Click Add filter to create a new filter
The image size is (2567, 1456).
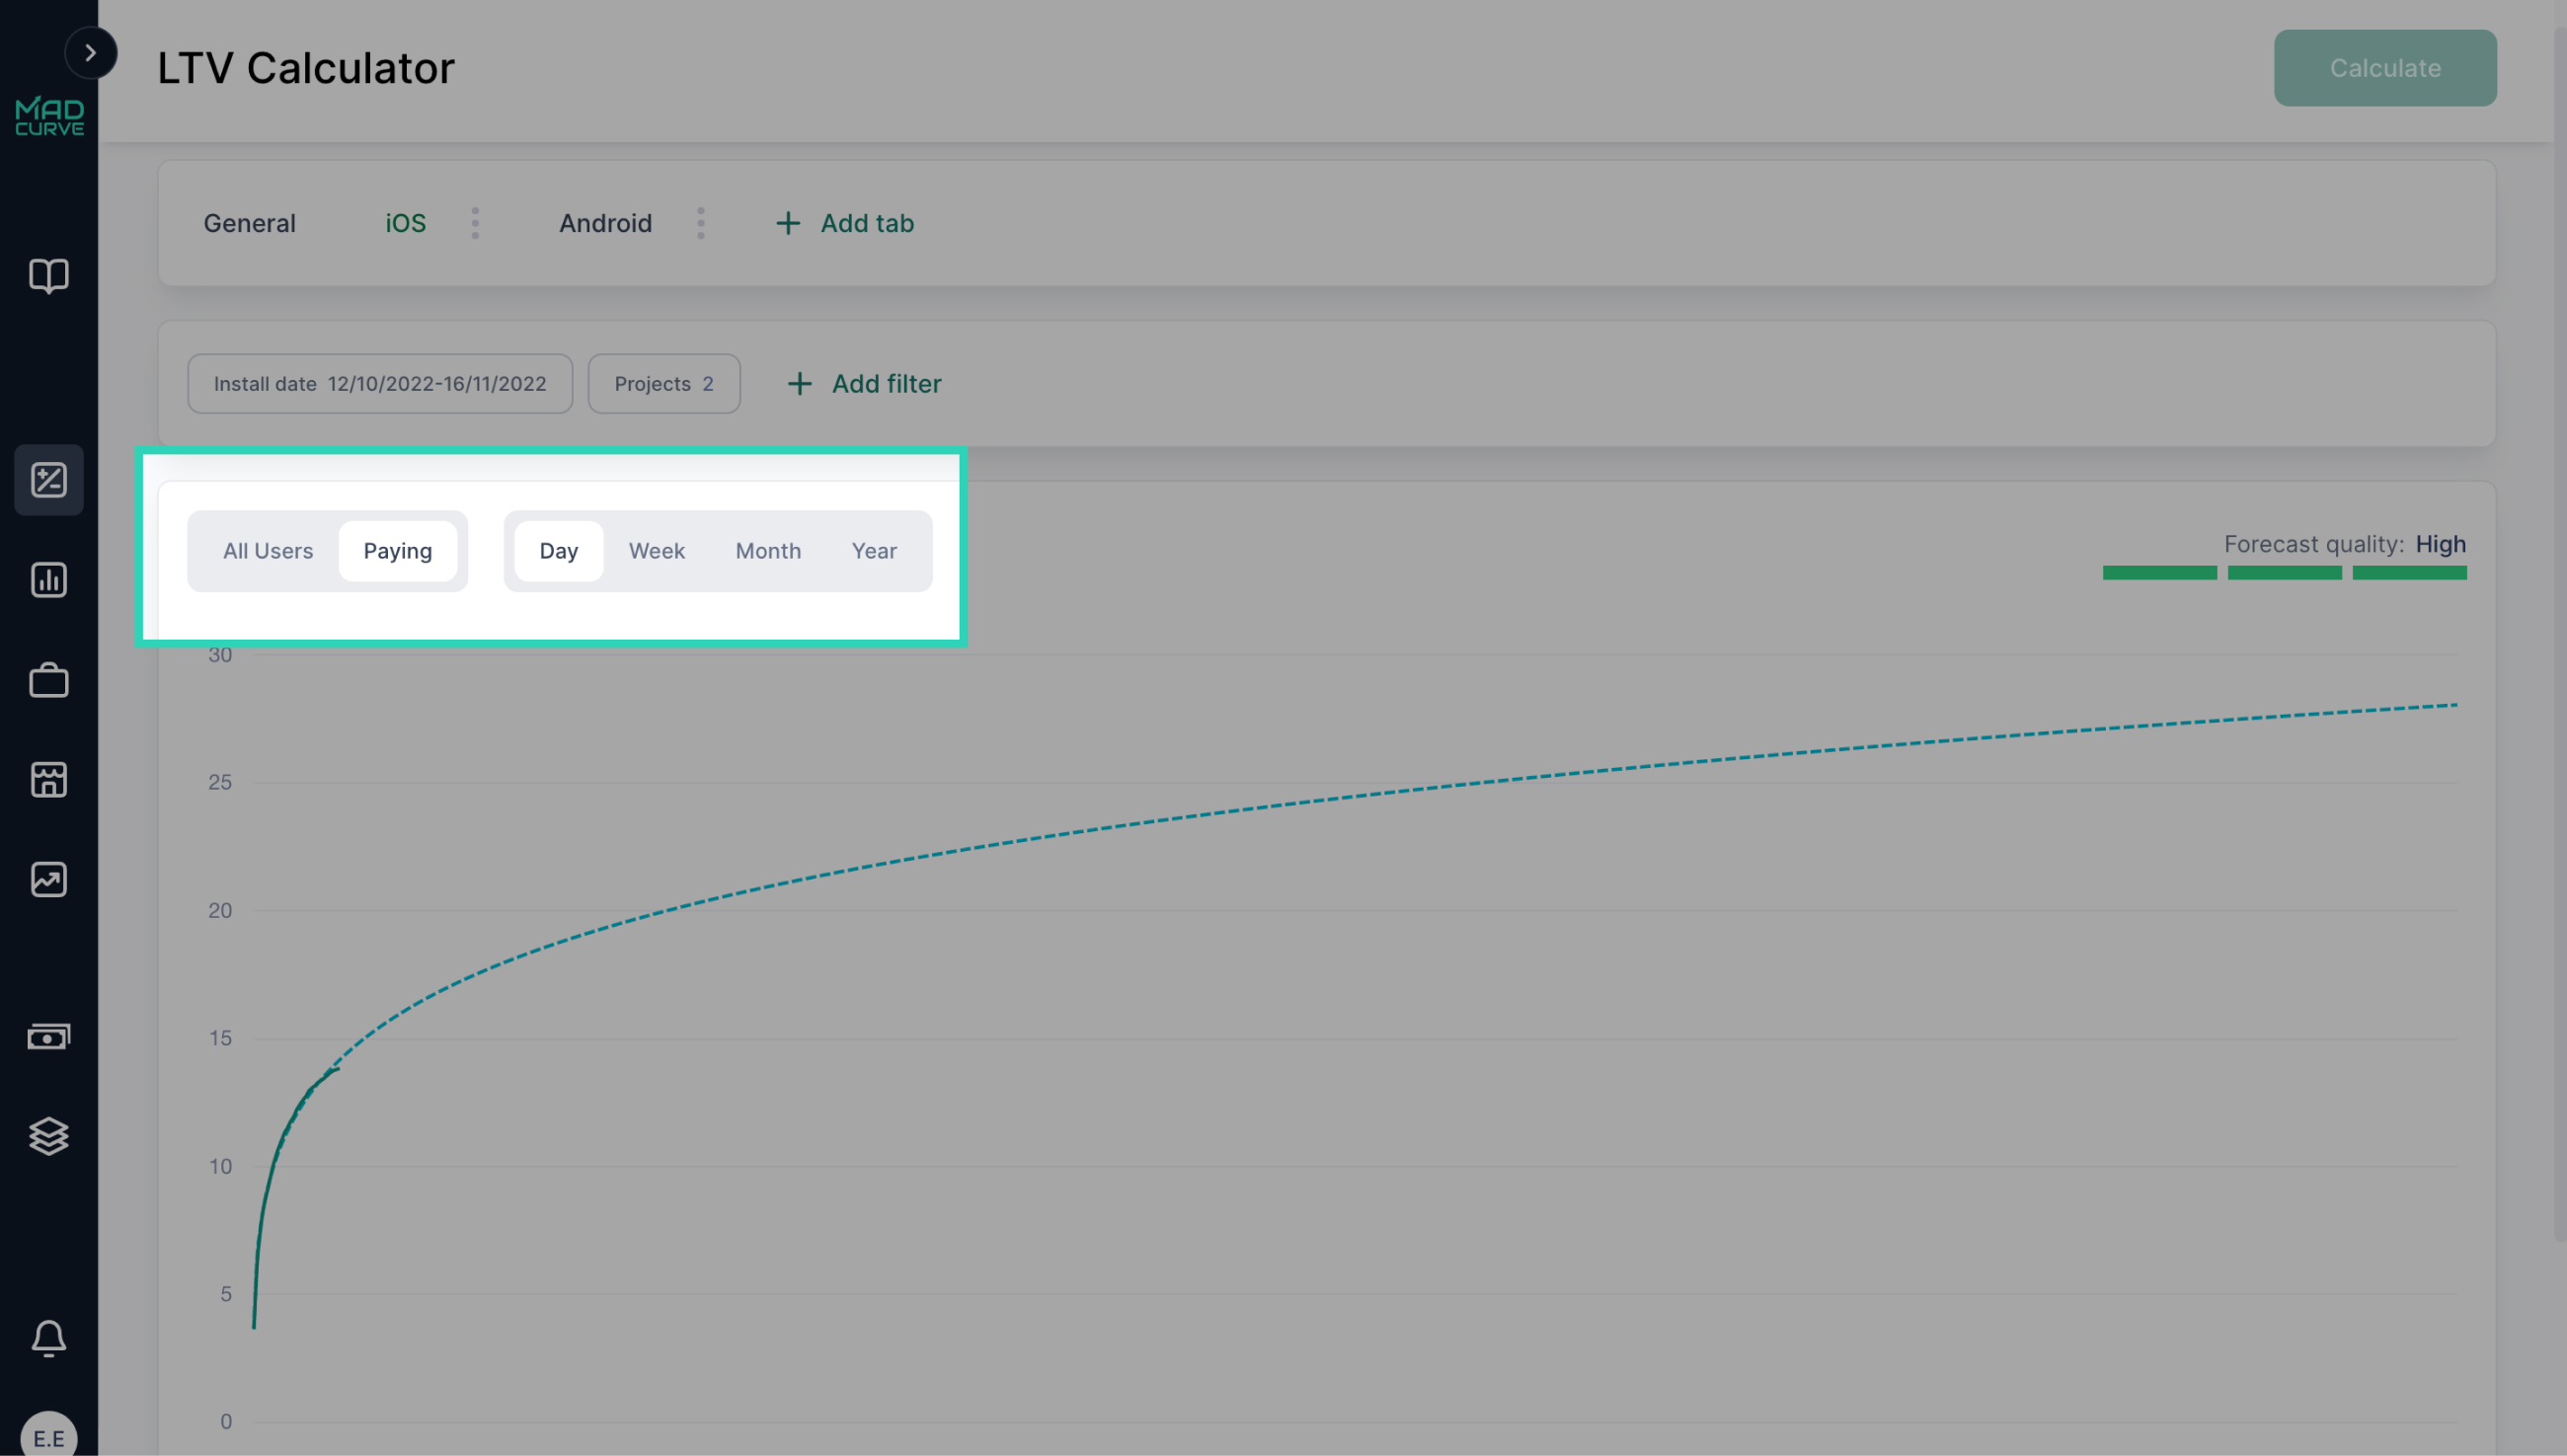[862, 383]
